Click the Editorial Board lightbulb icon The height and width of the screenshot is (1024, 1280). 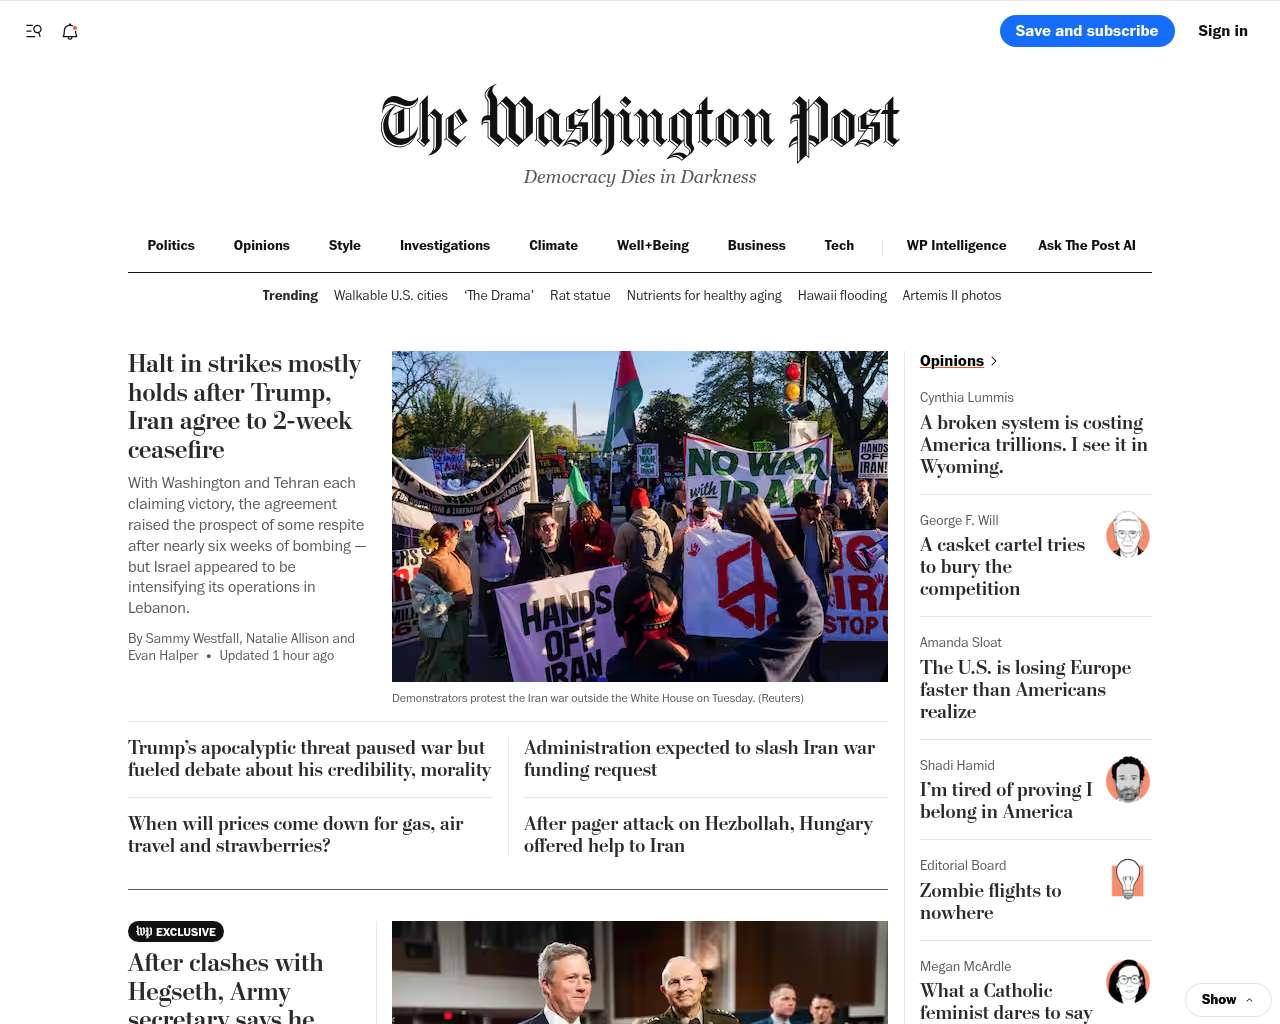tap(1128, 879)
